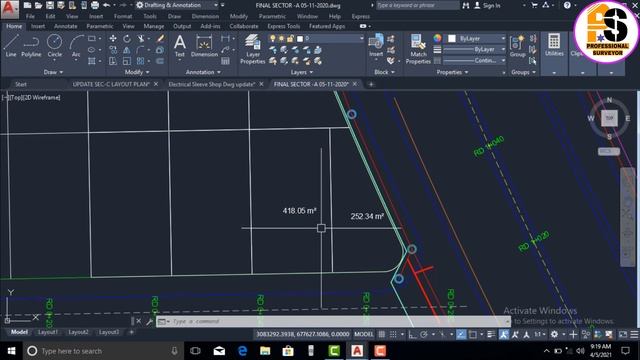Add a new drawing tab with plus
The width and height of the screenshot is (640, 360).
tap(371, 84)
